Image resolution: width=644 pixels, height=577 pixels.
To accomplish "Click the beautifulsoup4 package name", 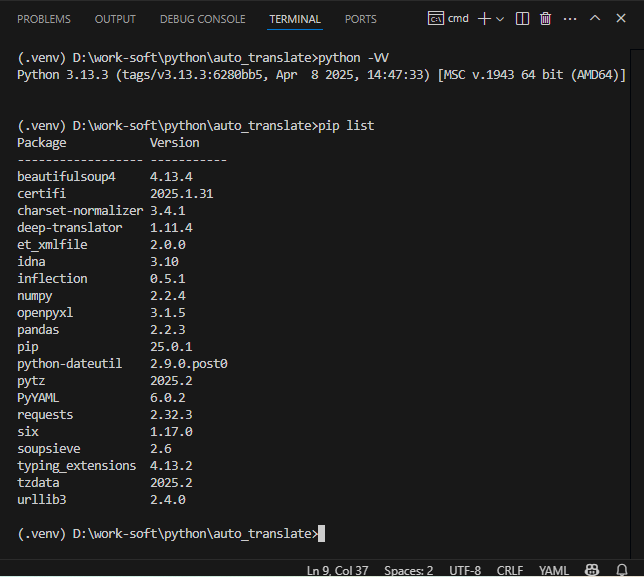I will tap(66, 177).
